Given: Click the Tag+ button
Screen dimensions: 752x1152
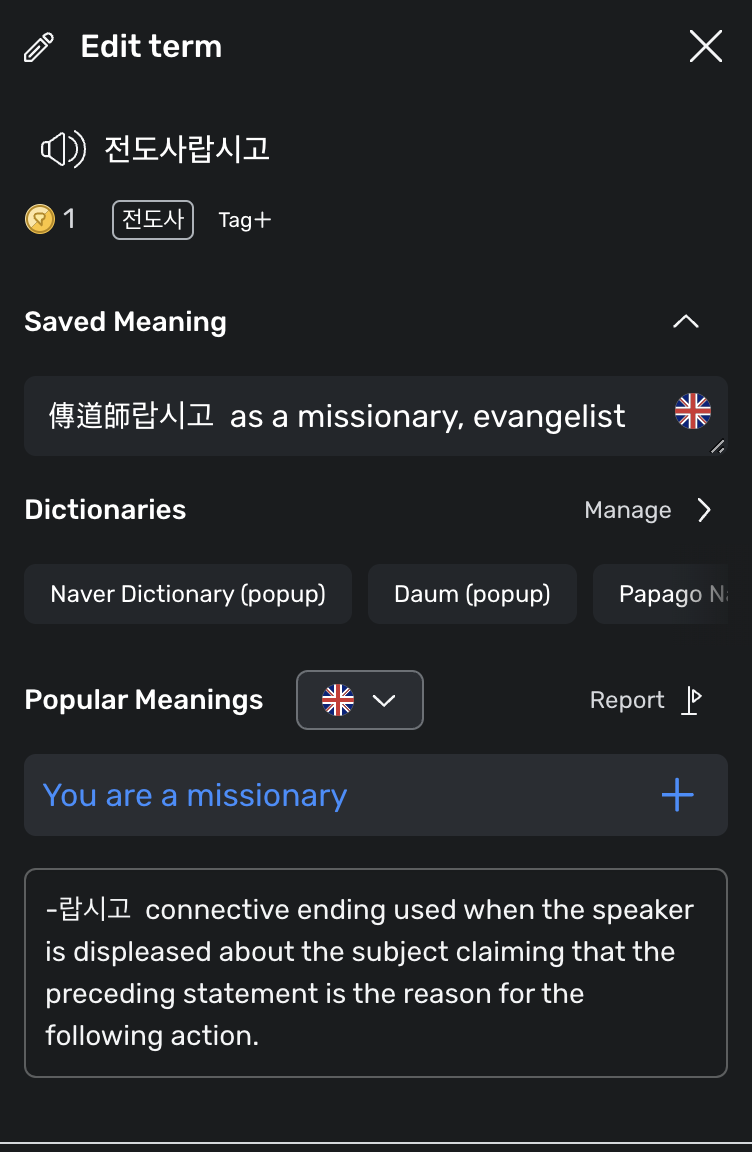Looking at the screenshot, I should (245, 220).
